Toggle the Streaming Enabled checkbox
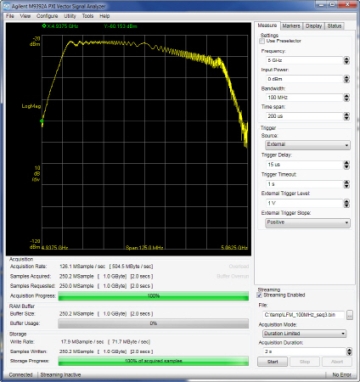Viewport: 360px width, 382px height. (x=260, y=295)
